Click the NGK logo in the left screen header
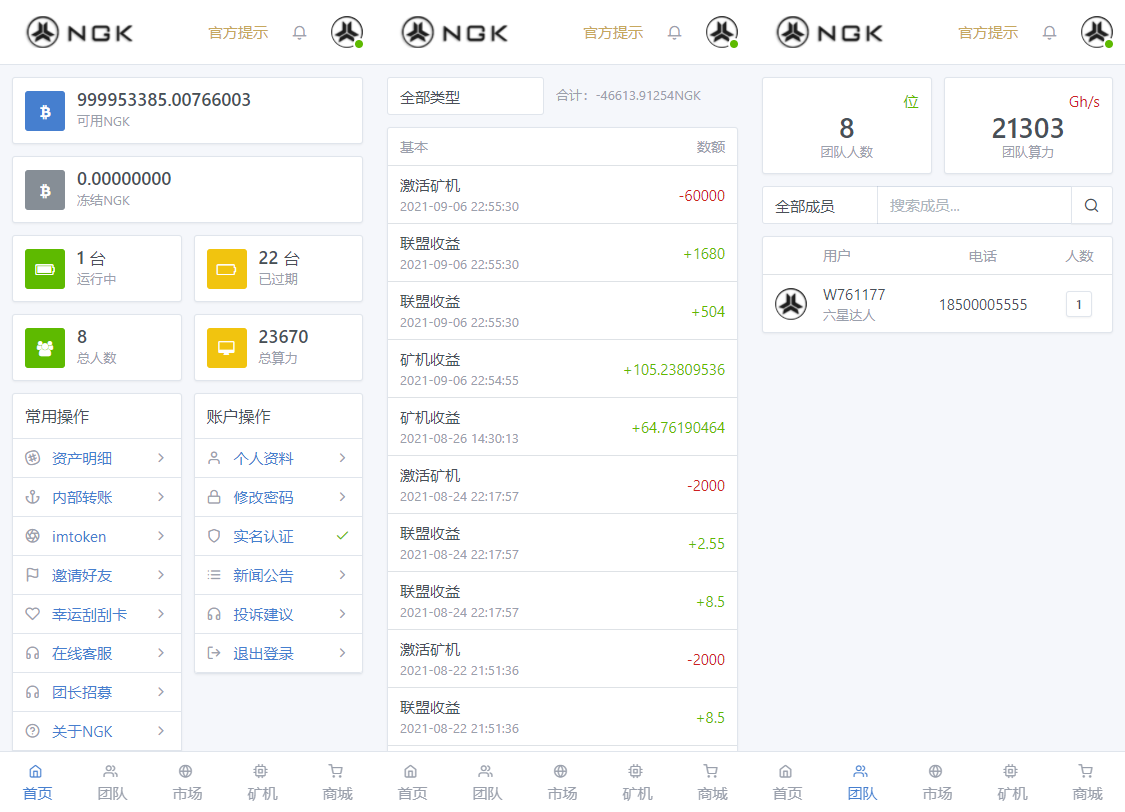The height and width of the screenshot is (812, 1125). tap(79, 32)
